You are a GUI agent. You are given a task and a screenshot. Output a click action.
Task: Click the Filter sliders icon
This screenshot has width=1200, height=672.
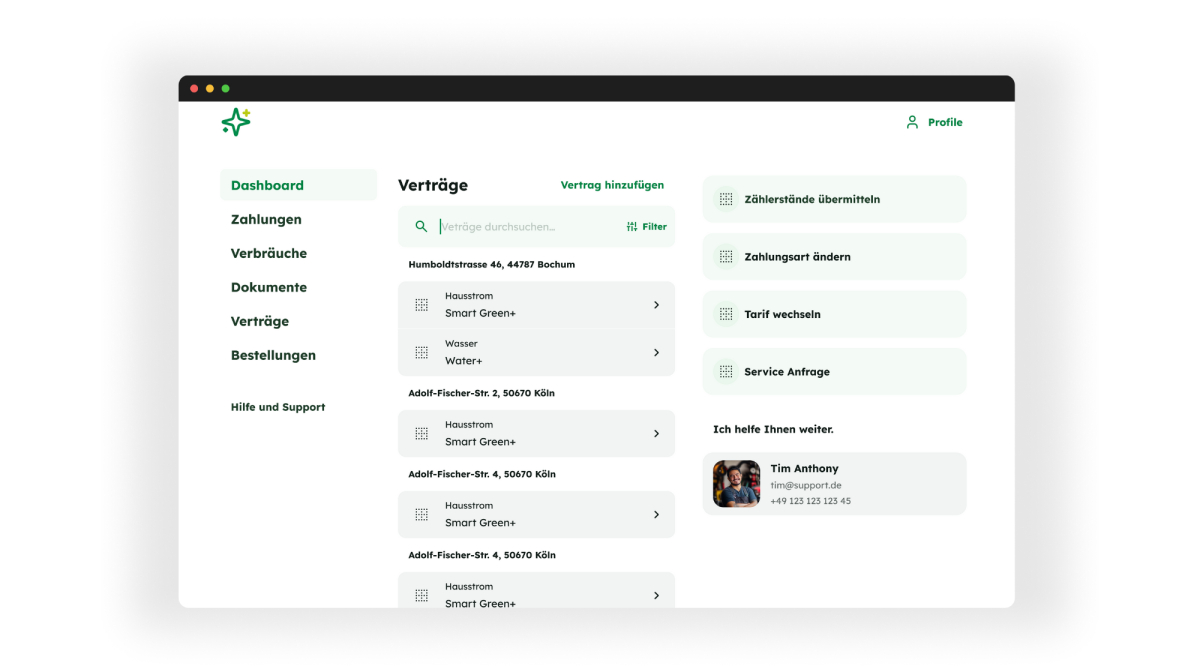pyautogui.click(x=632, y=227)
